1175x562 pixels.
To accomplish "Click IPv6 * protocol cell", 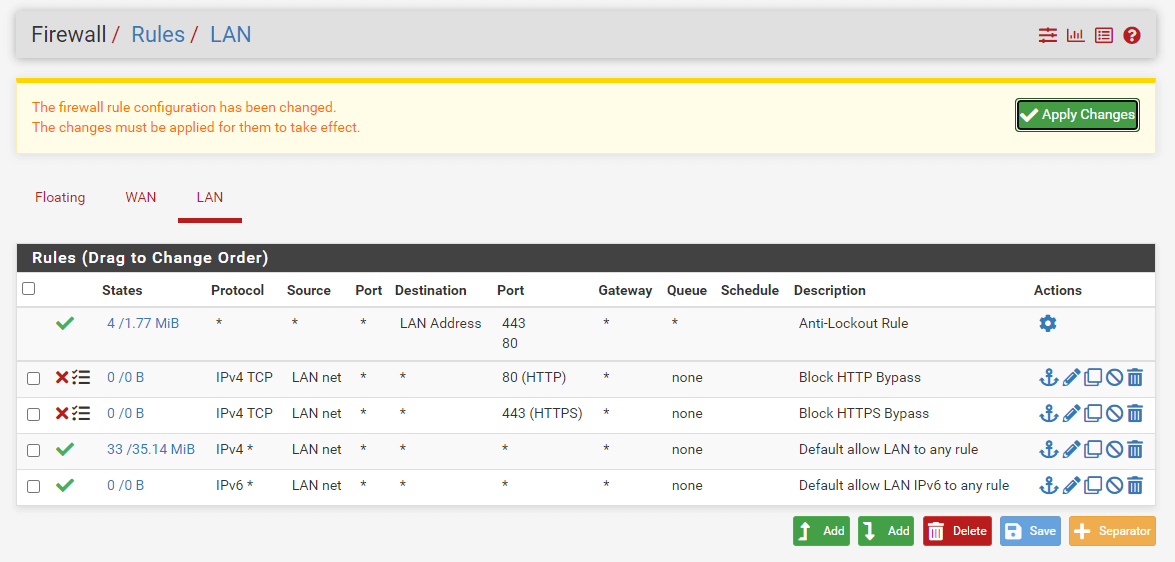I will click(x=235, y=486).
